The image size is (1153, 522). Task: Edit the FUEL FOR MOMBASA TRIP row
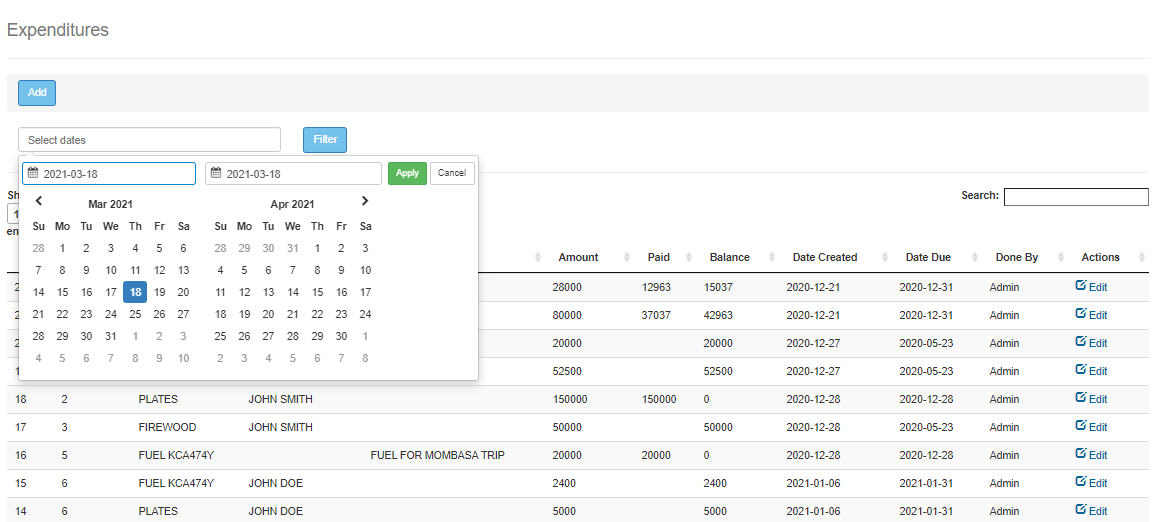point(1091,455)
